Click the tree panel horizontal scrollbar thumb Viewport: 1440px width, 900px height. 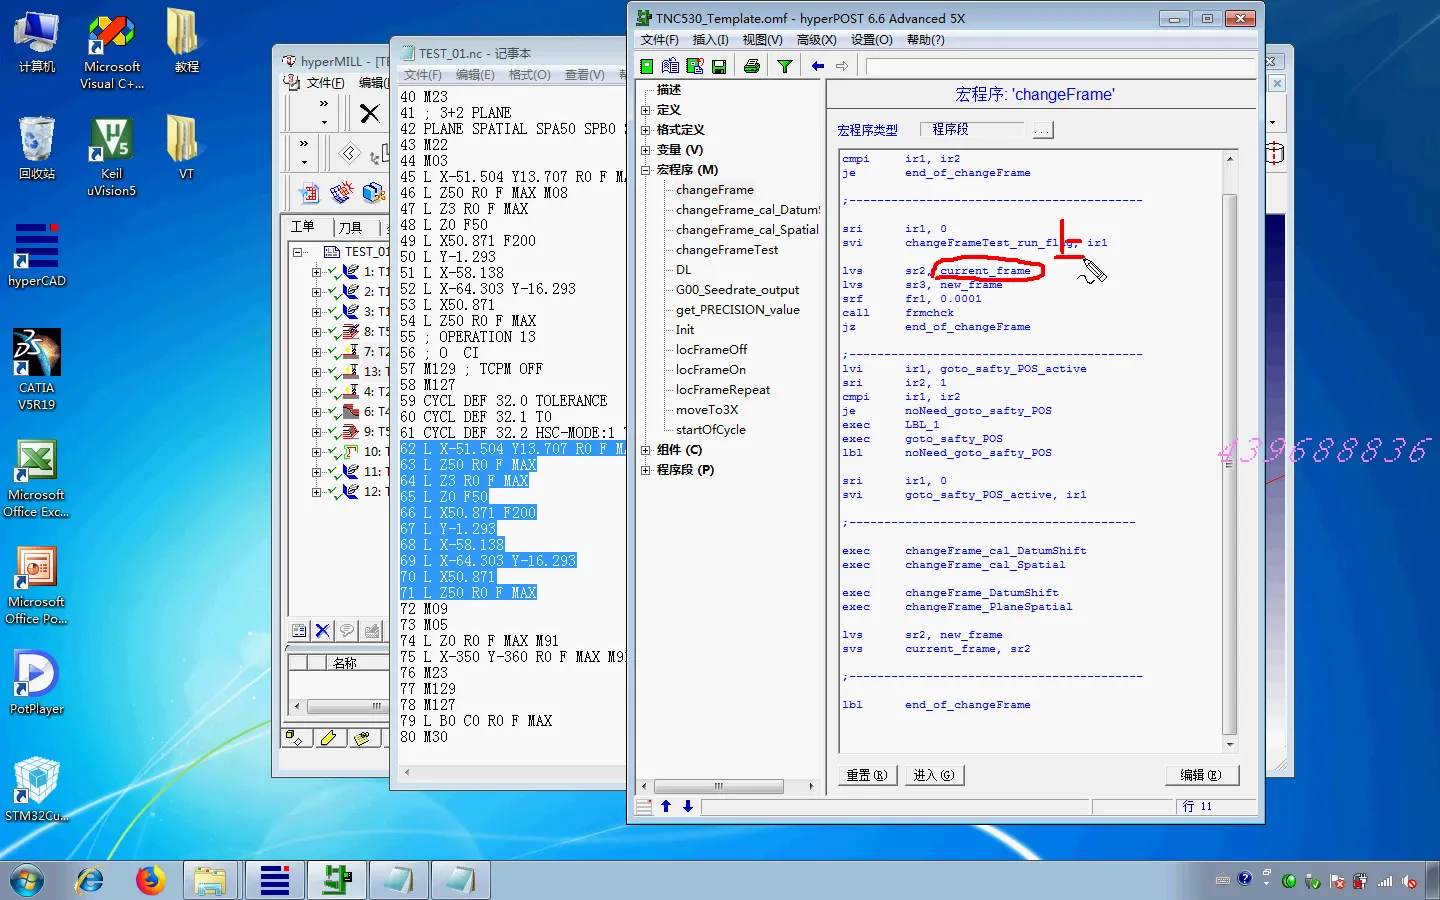tap(718, 787)
